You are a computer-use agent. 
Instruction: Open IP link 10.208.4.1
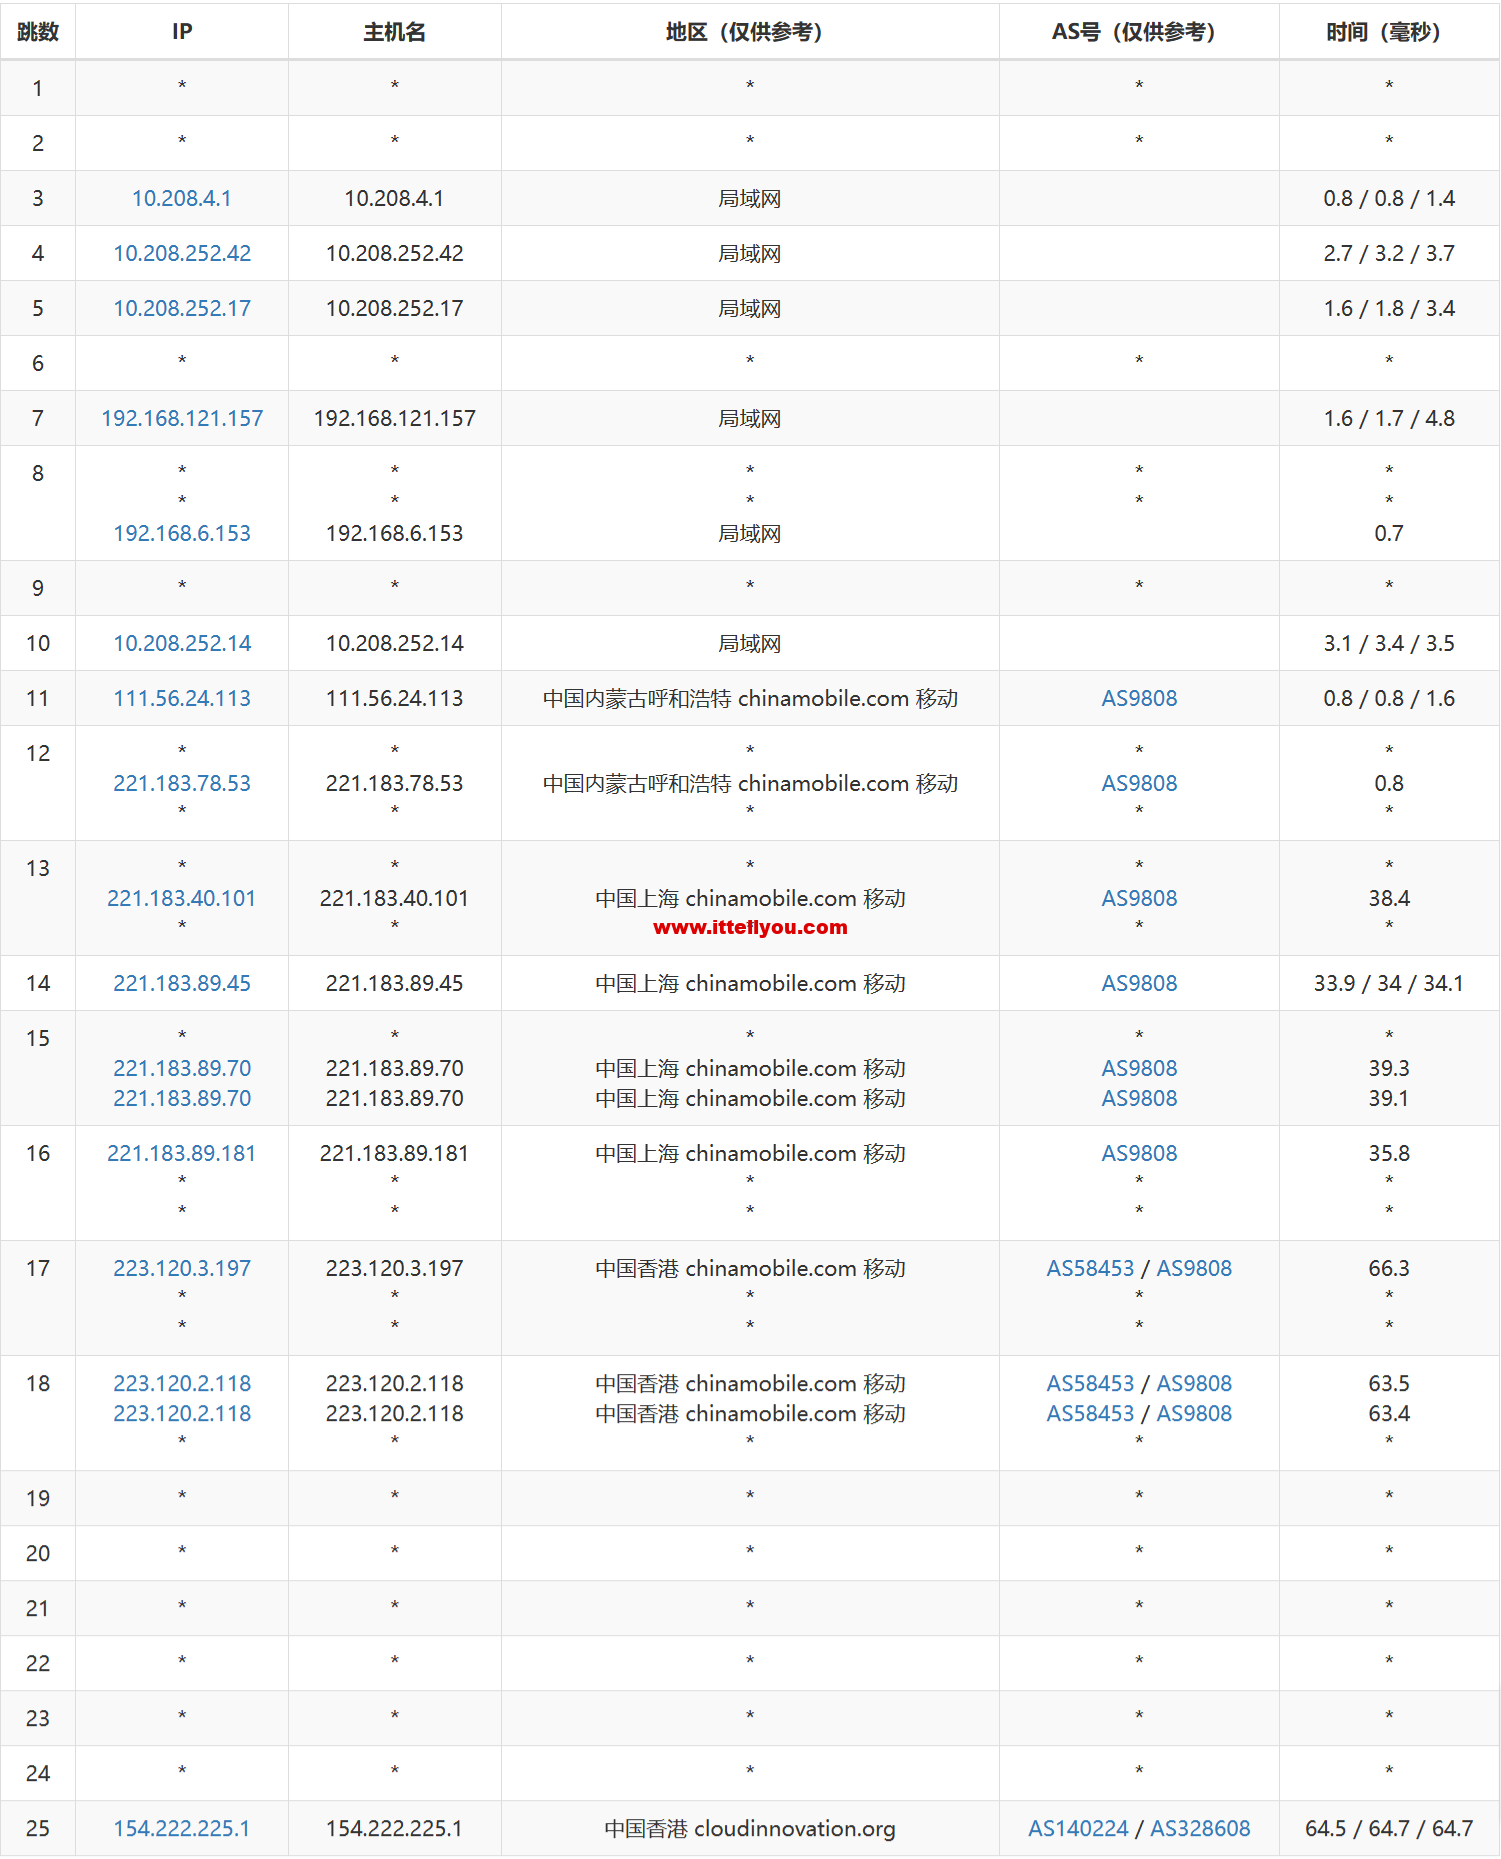[182, 198]
